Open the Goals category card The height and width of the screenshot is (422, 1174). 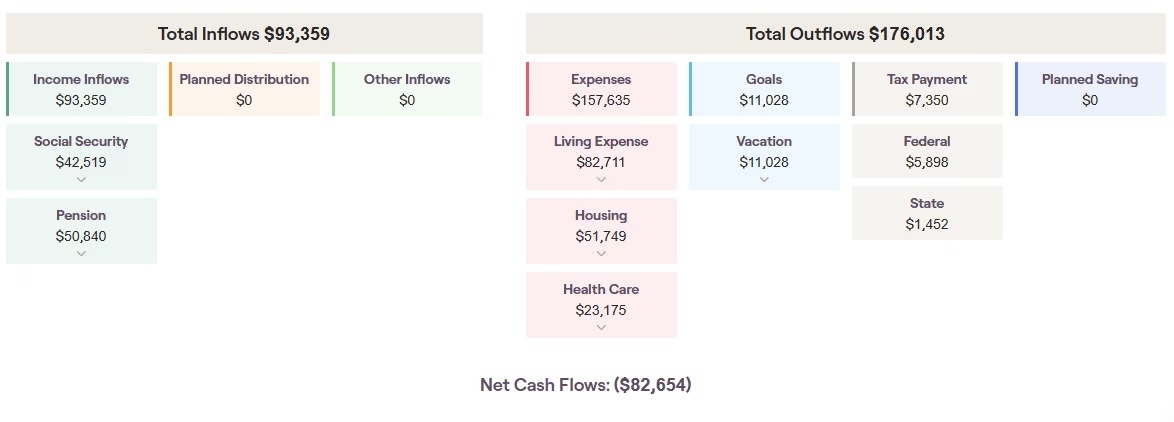click(764, 89)
